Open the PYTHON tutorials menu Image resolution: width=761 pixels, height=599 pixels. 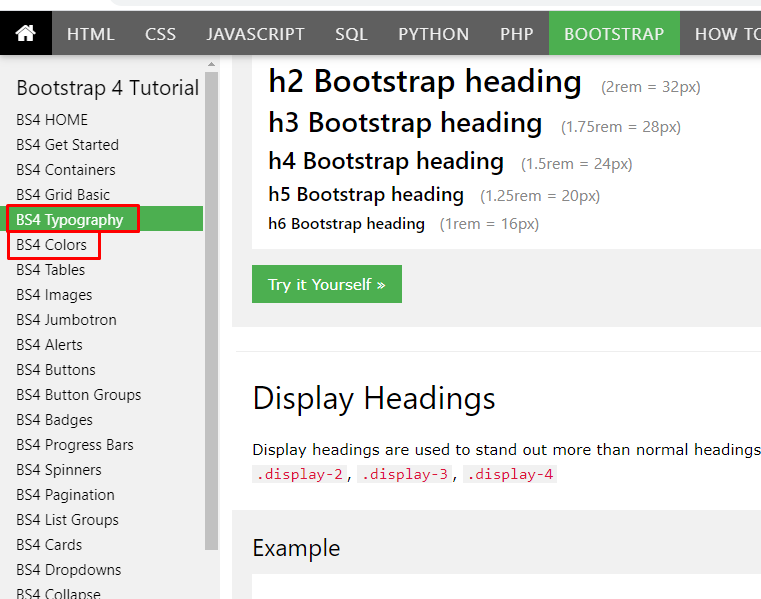434,34
